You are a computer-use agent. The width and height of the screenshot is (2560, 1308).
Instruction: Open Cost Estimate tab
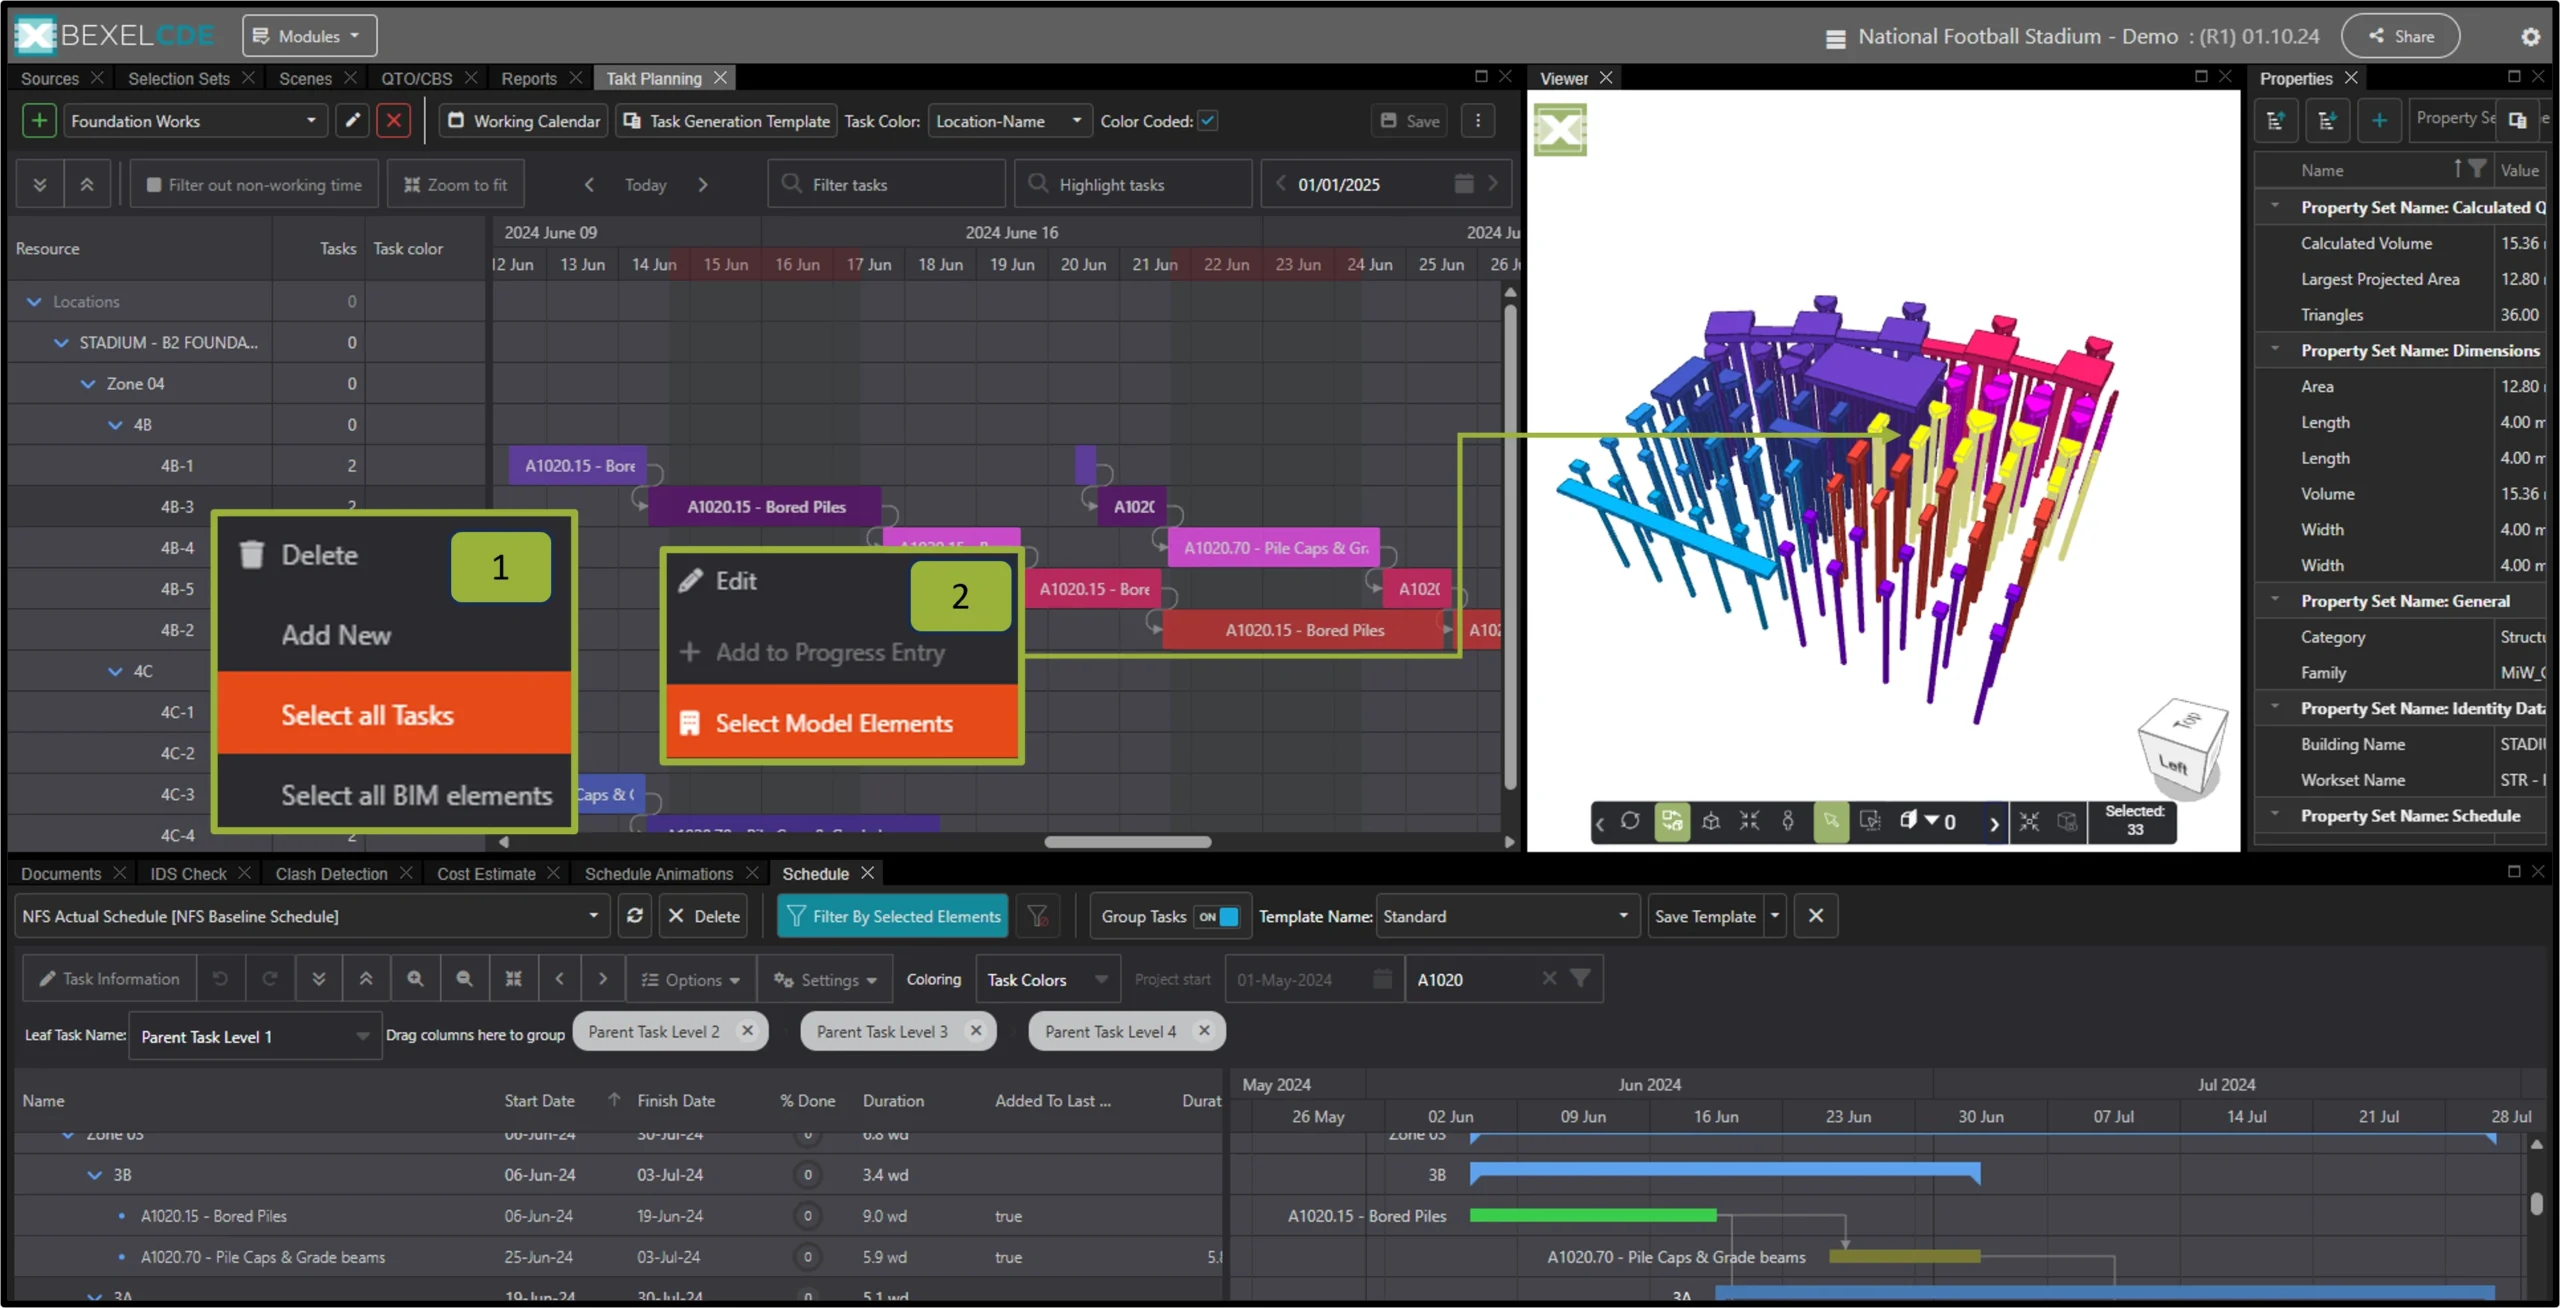tap(486, 874)
